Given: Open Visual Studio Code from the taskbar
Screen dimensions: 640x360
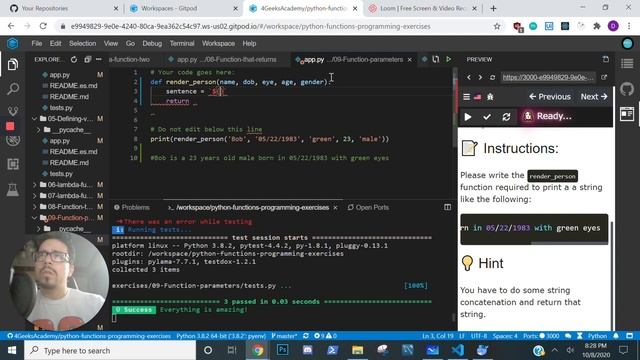Looking at the screenshot, I should tap(458, 350).
